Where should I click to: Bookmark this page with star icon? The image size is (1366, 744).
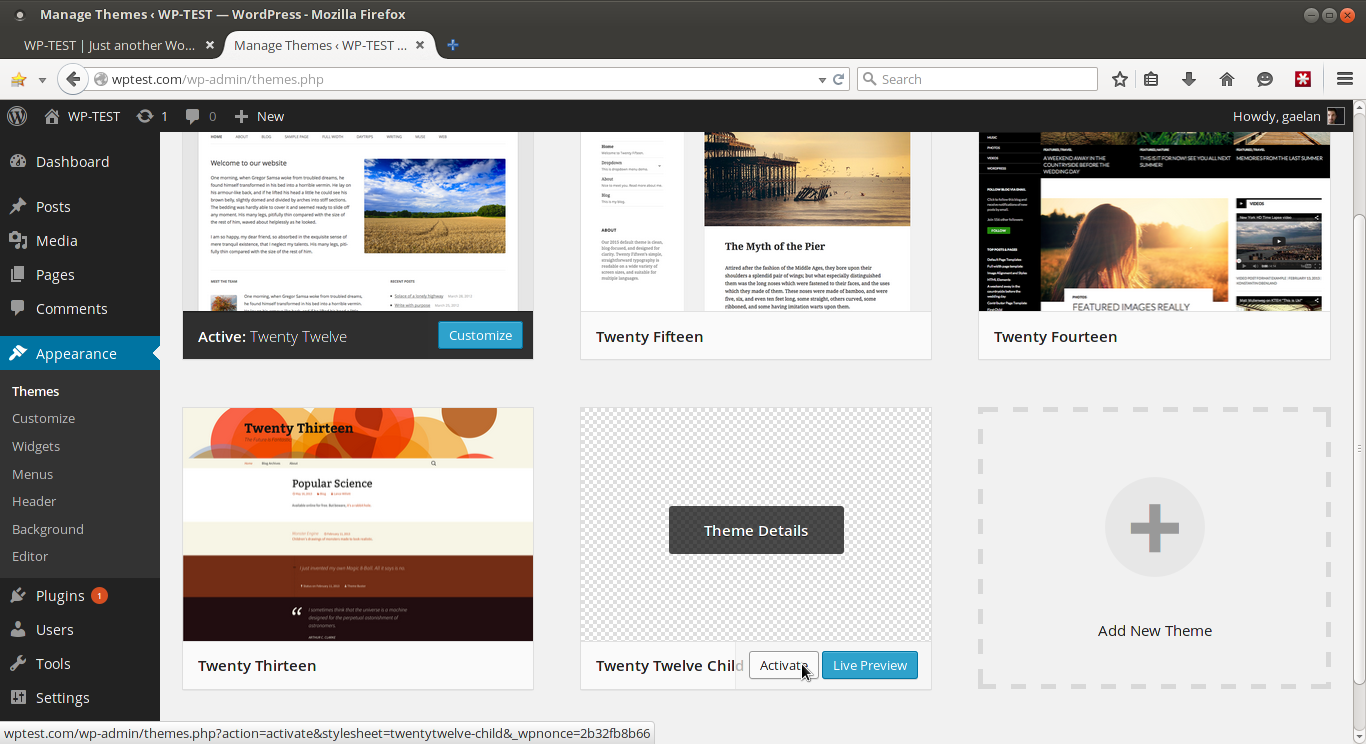(1120, 79)
